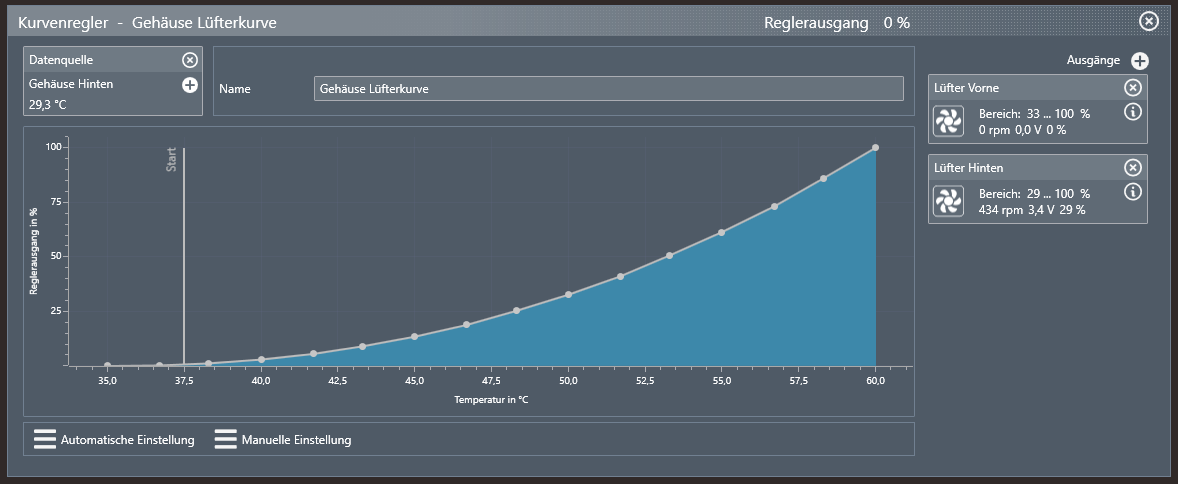Click the Lüfter Hinten fan icon
The image size is (1178, 484).
coord(948,201)
